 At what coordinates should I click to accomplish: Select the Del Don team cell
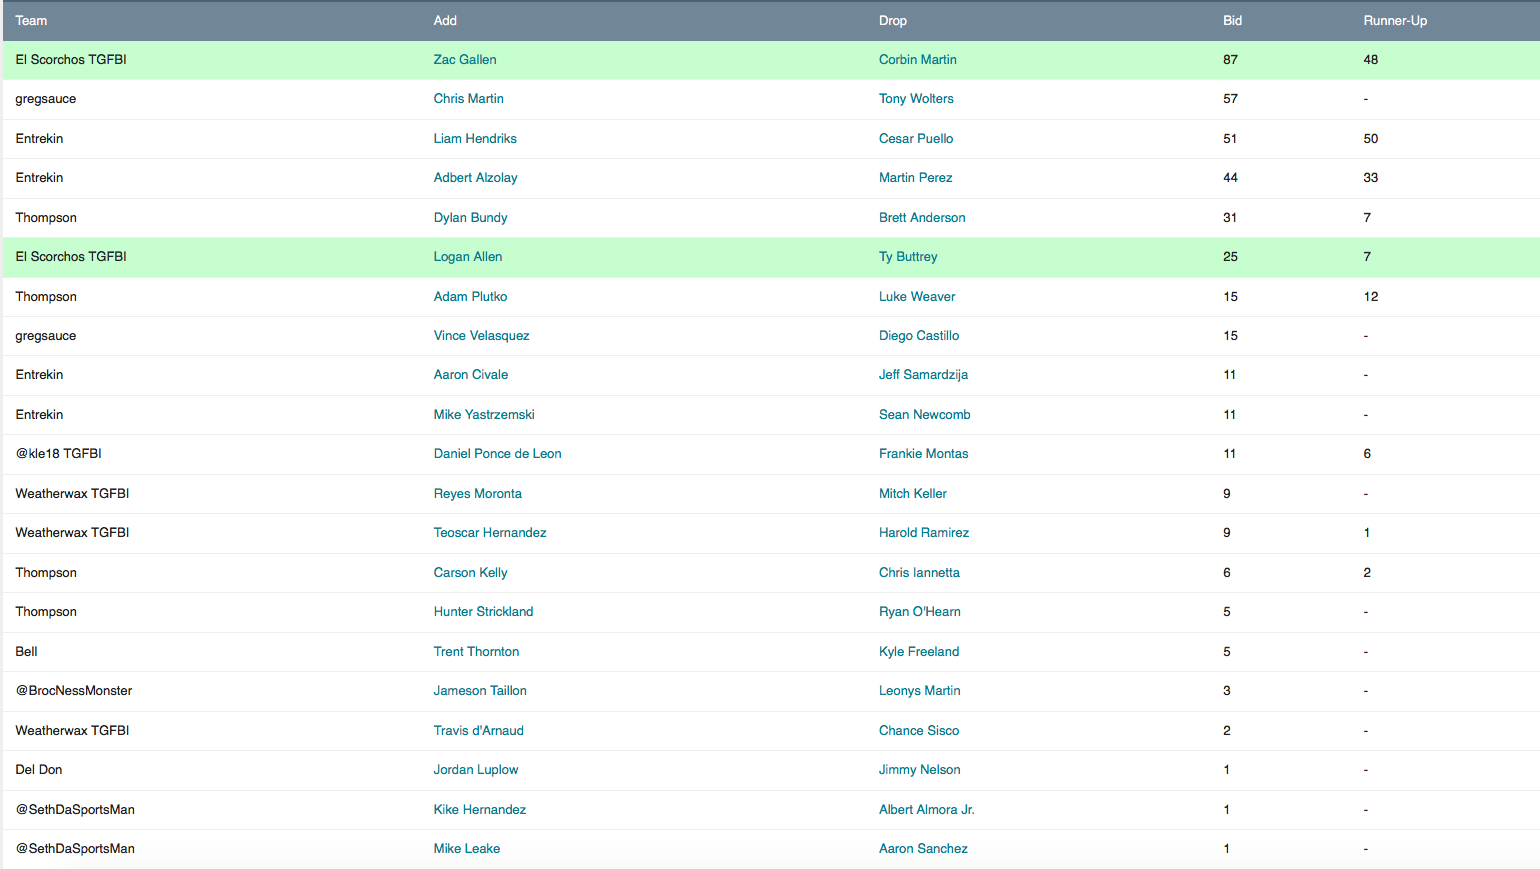point(39,770)
